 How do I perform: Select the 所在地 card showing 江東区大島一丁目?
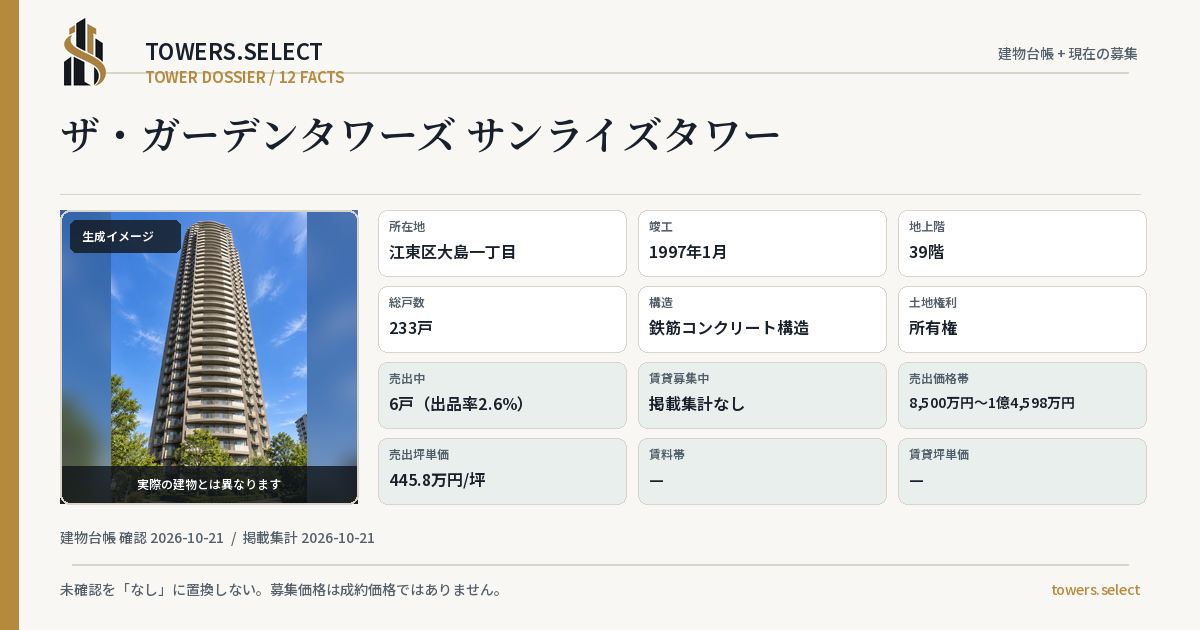[x=502, y=243]
